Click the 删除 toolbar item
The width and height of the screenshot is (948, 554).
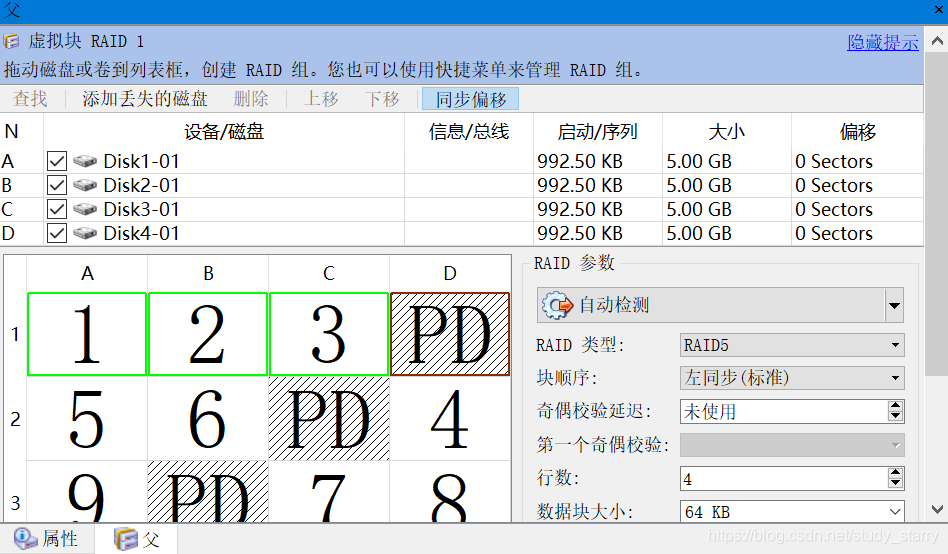tap(251, 99)
